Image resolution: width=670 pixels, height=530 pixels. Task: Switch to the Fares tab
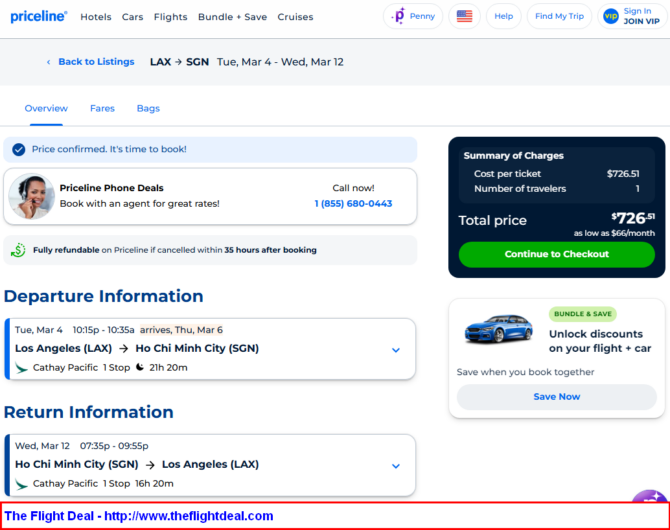point(102,108)
